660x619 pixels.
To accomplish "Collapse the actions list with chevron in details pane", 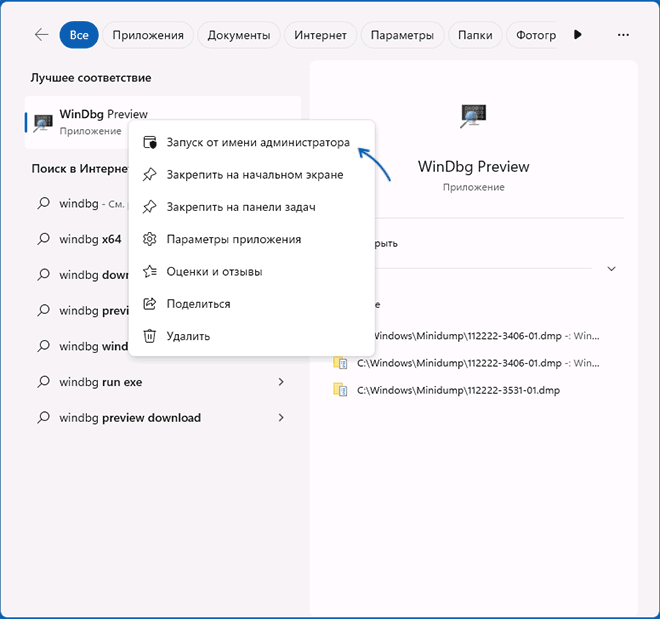I will point(611,269).
